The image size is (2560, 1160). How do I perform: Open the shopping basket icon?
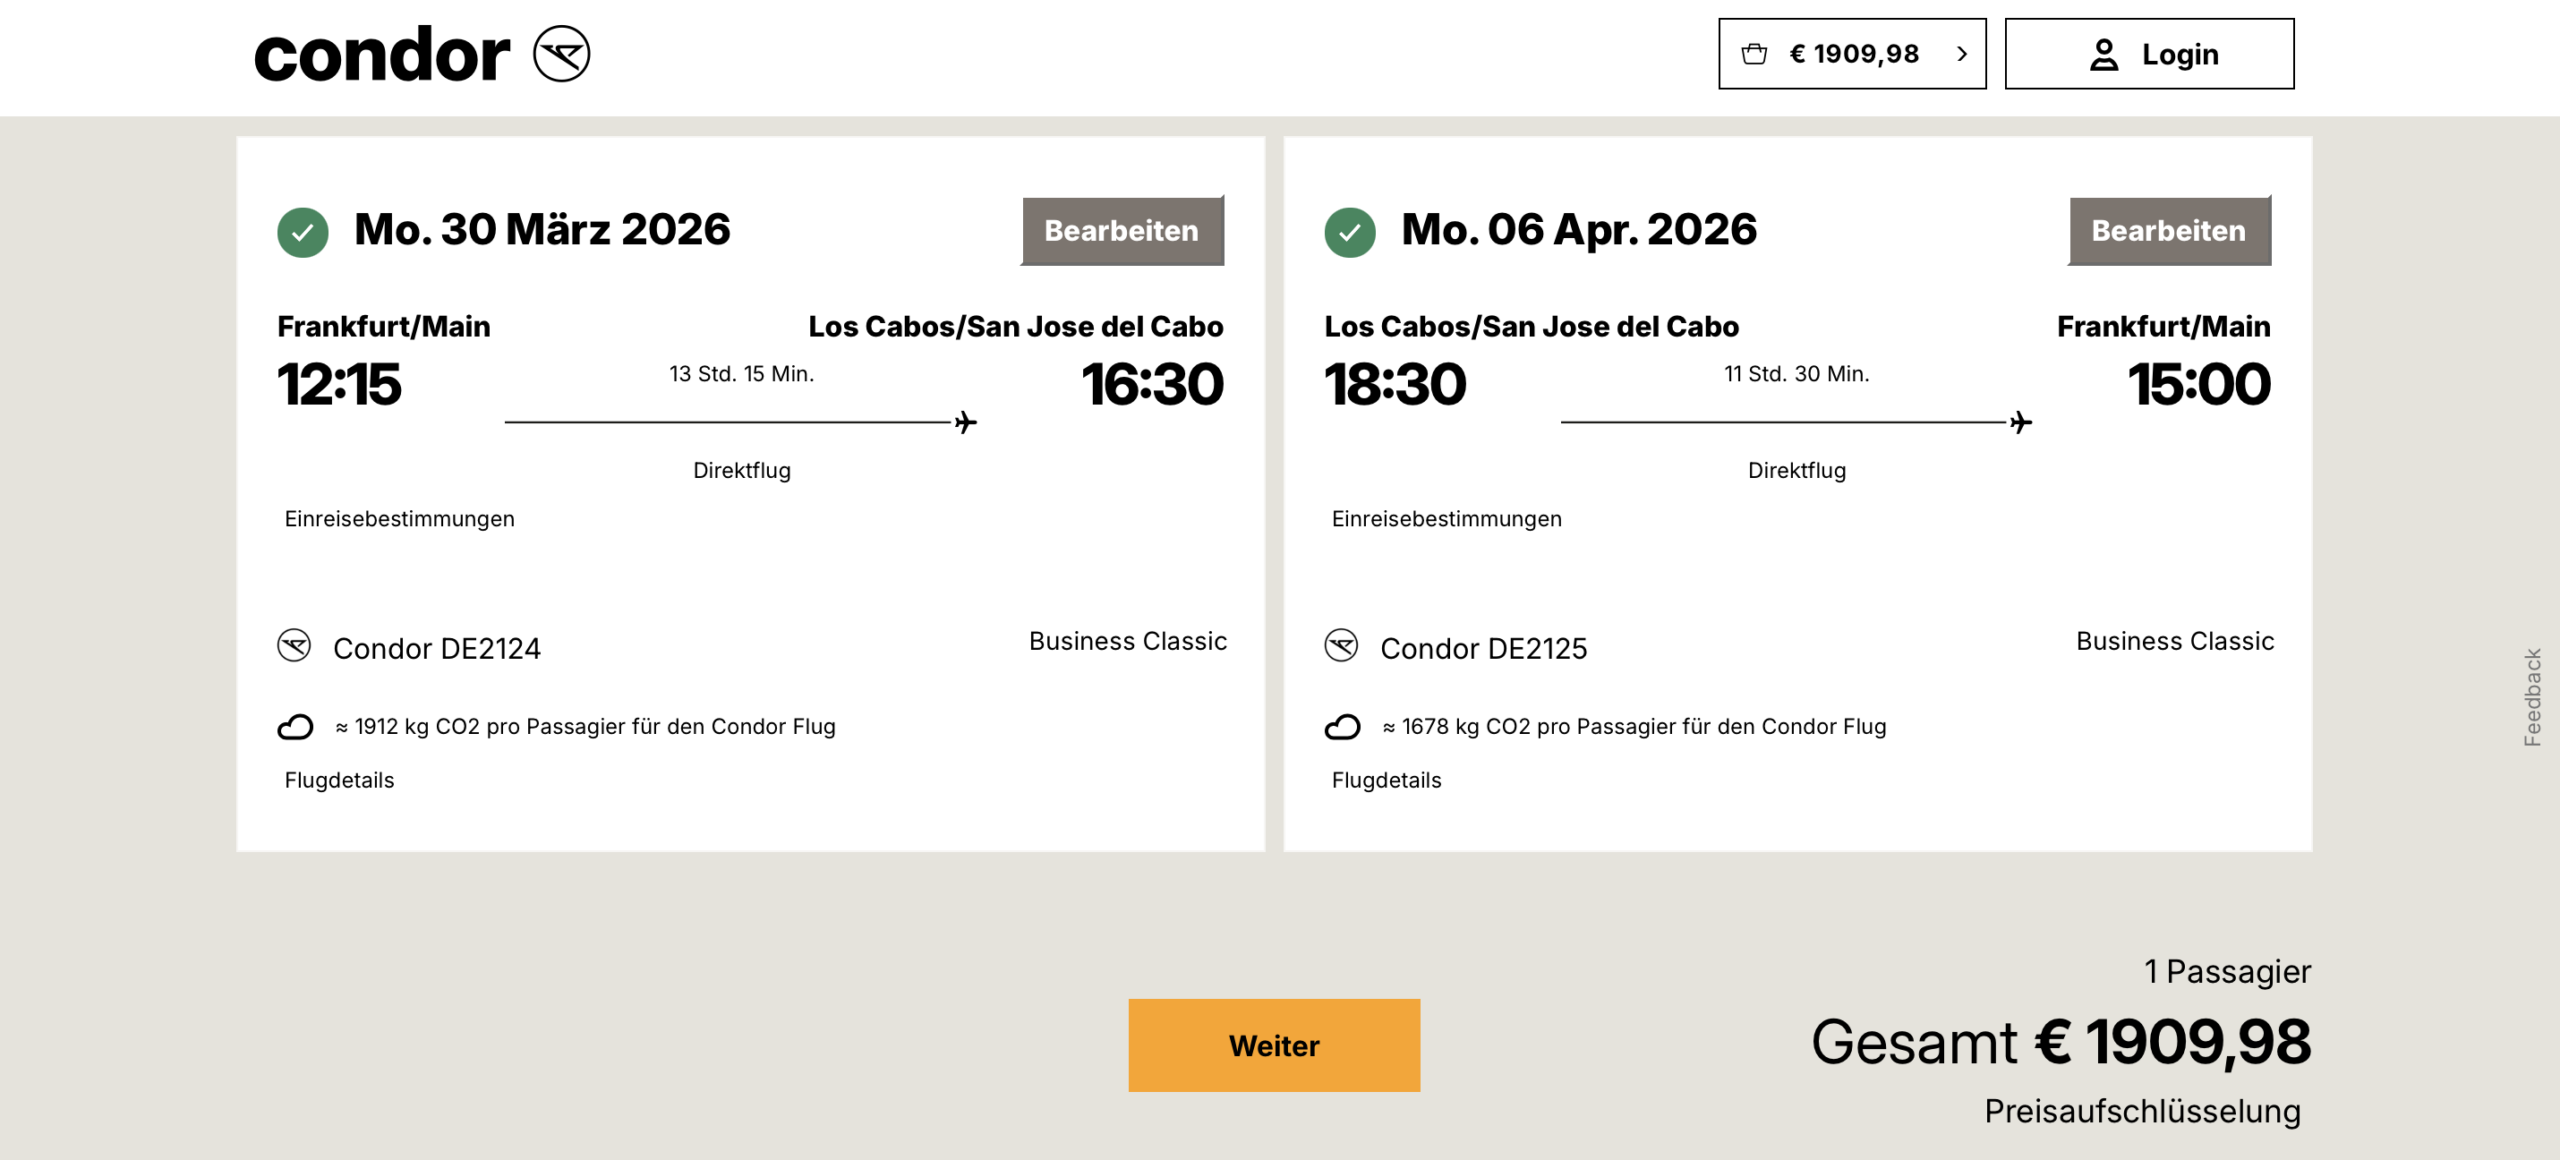[1754, 54]
